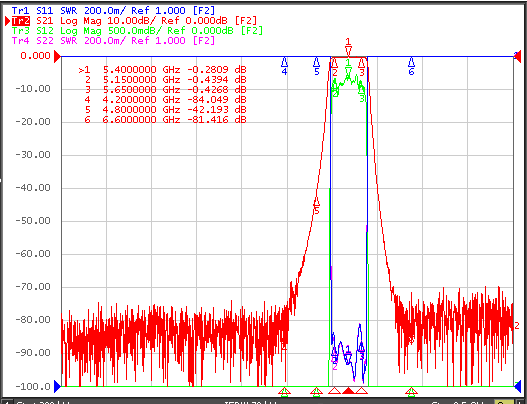Select marker 1 readout row 5.4000000 GHz
This screenshot has width=527, height=404.
click(162, 70)
